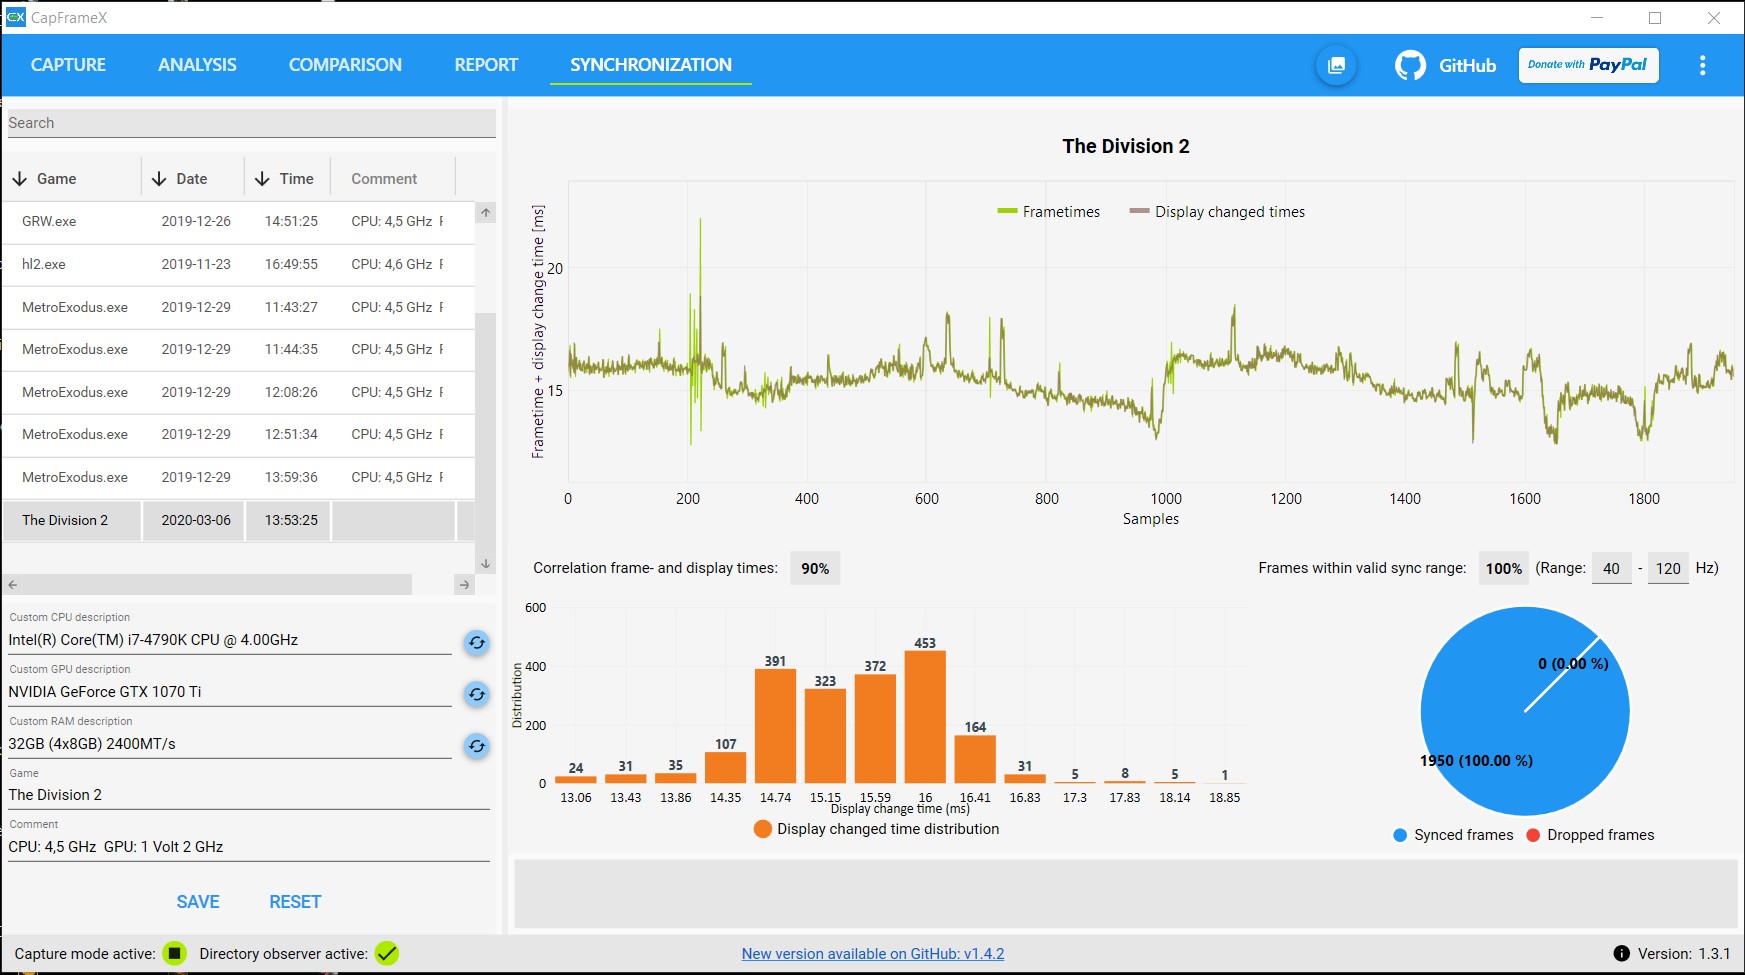This screenshot has height=975, width=1745.
Task: Sort records by Game column arrow
Action: (19, 179)
